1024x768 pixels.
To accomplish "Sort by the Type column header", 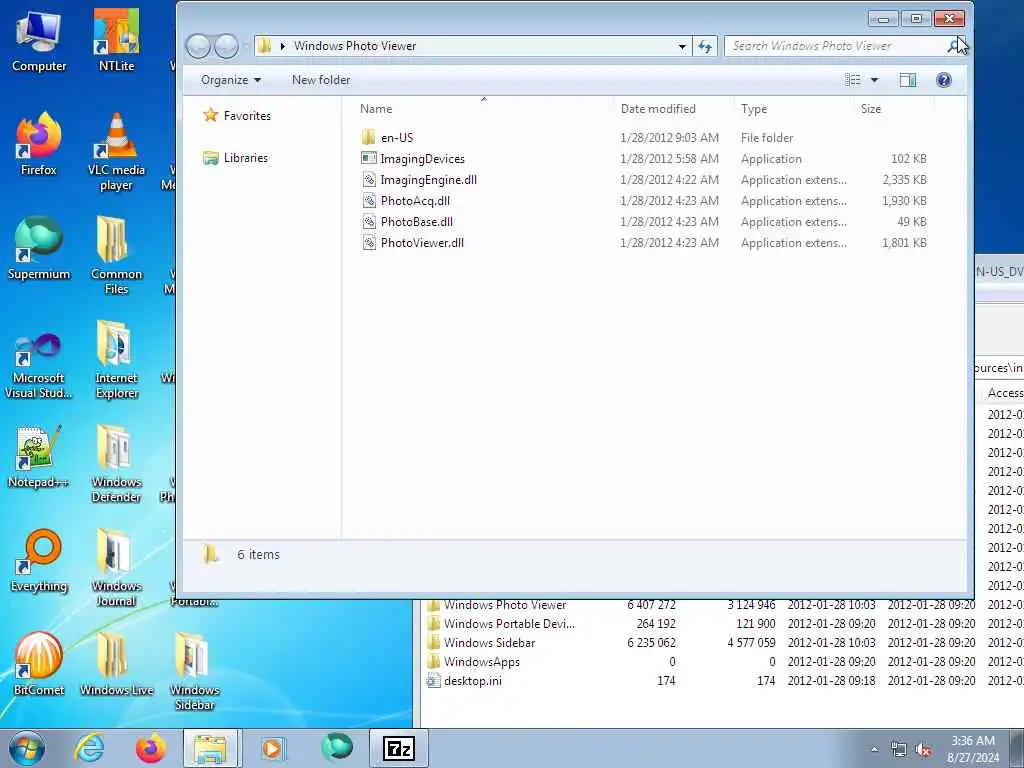I will (793, 109).
